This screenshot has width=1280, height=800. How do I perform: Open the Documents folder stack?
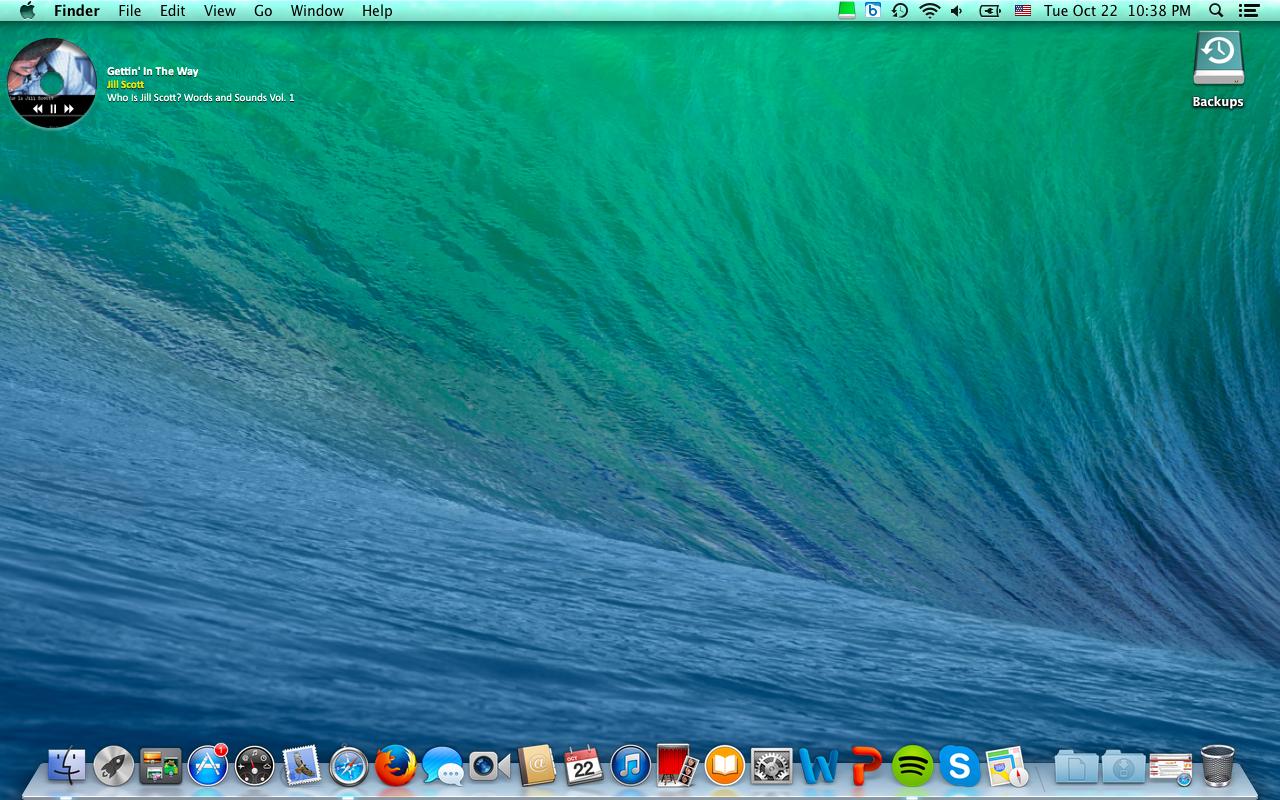click(x=1076, y=767)
